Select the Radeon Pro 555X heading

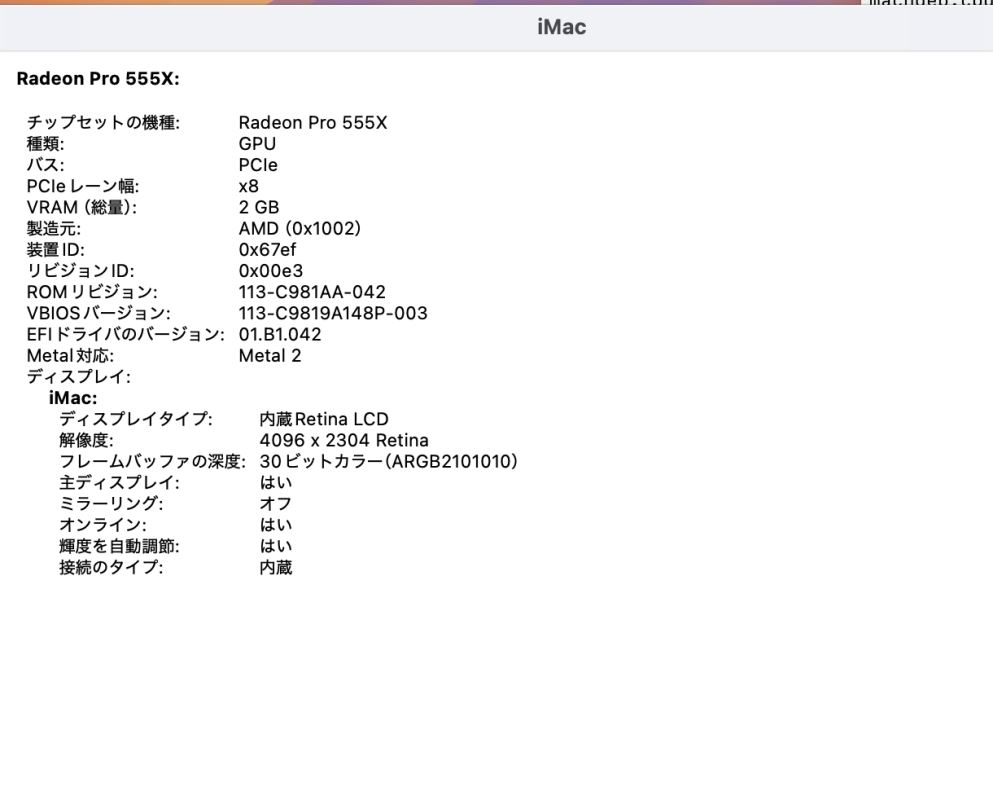98,79
